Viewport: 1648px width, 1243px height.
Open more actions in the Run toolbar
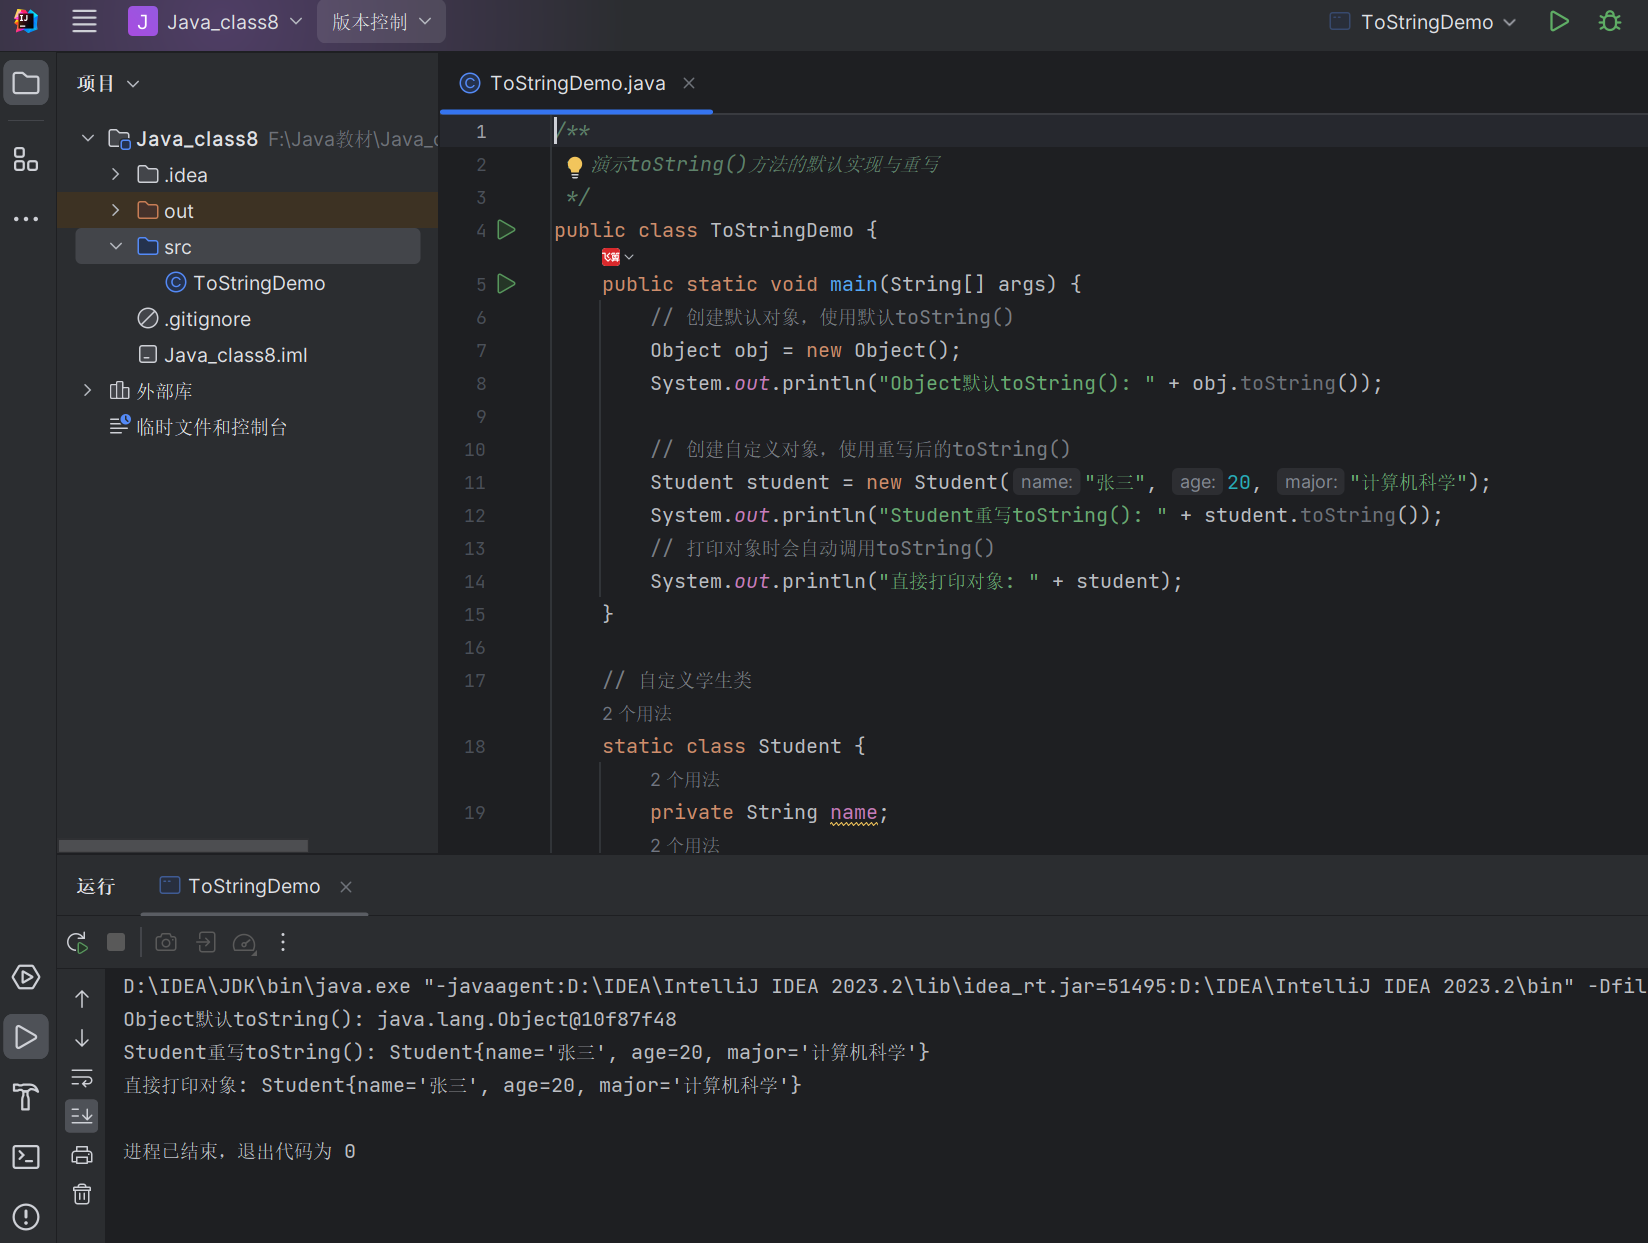click(x=283, y=942)
